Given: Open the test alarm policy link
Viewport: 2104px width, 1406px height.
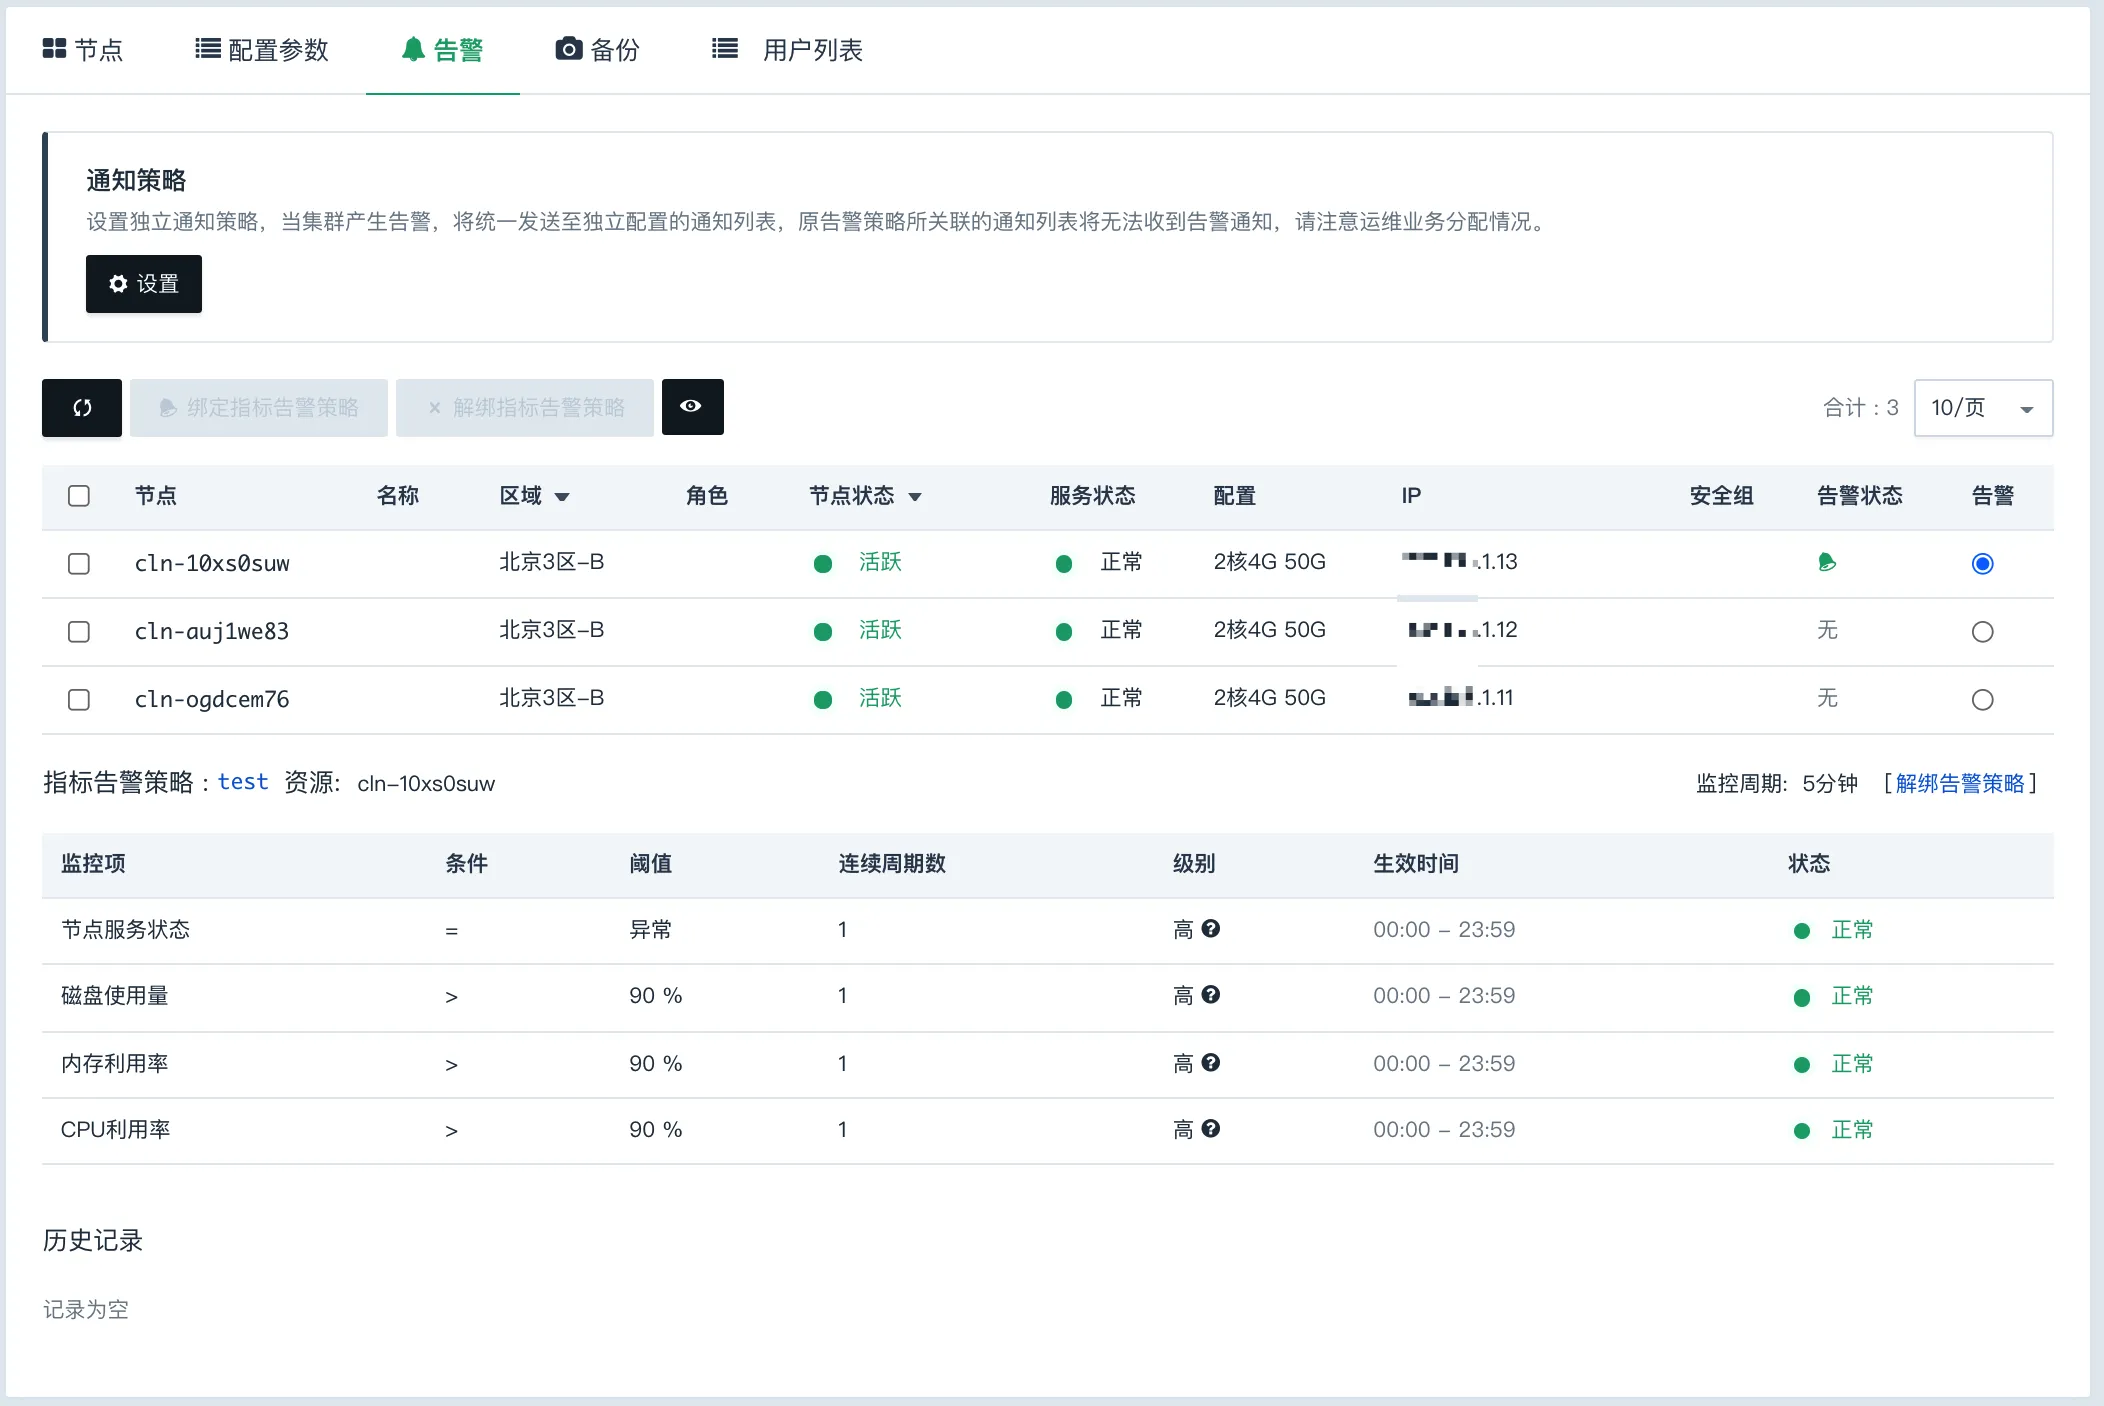Looking at the screenshot, I should [243, 782].
